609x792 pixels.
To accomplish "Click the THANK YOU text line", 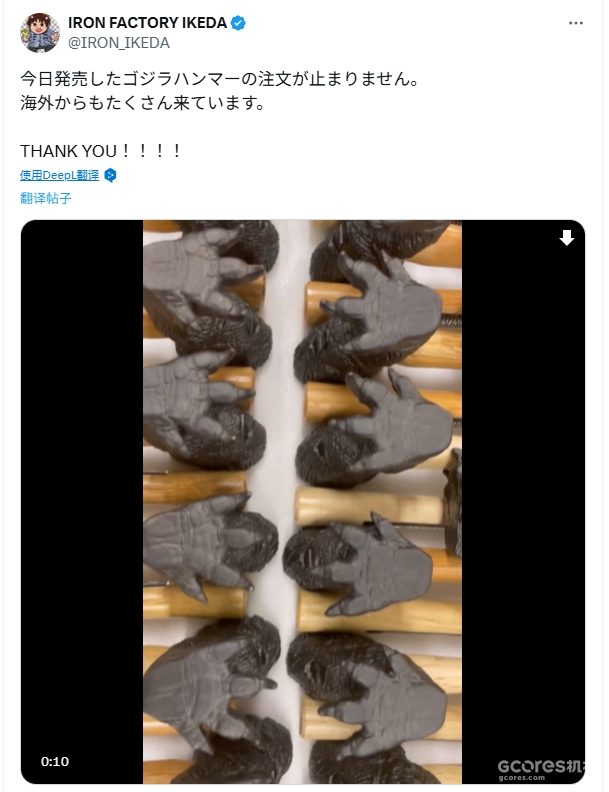I will 100,151.
